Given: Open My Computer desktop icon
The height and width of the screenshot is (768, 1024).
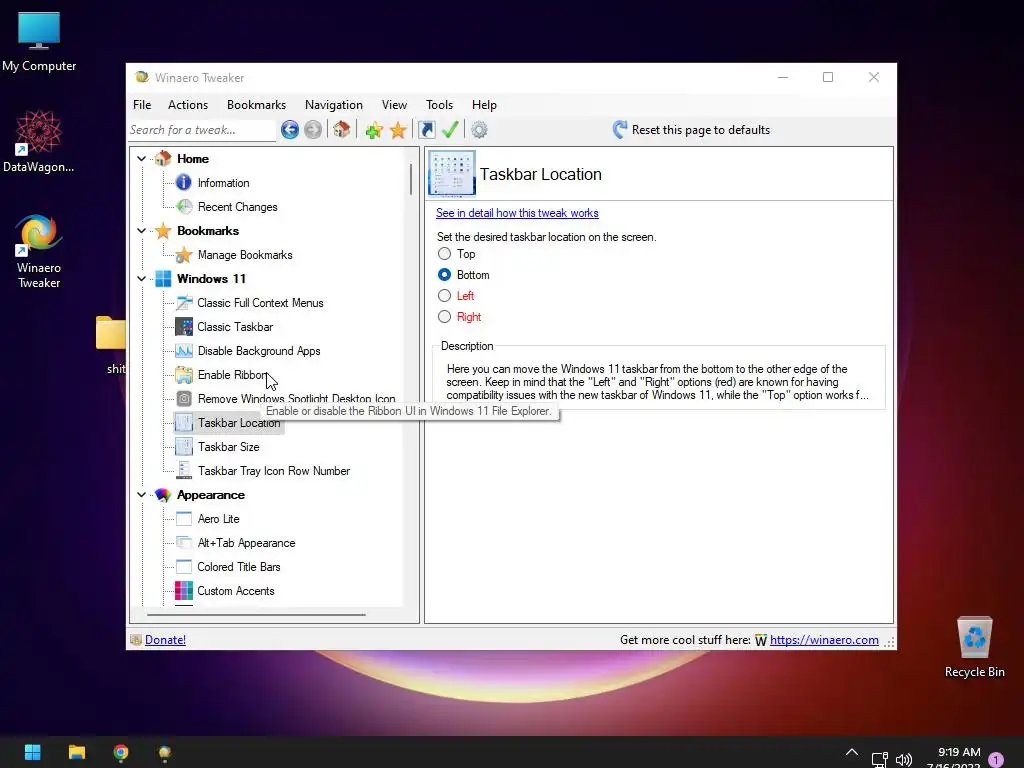Looking at the screenshot, I should (39, 41).
